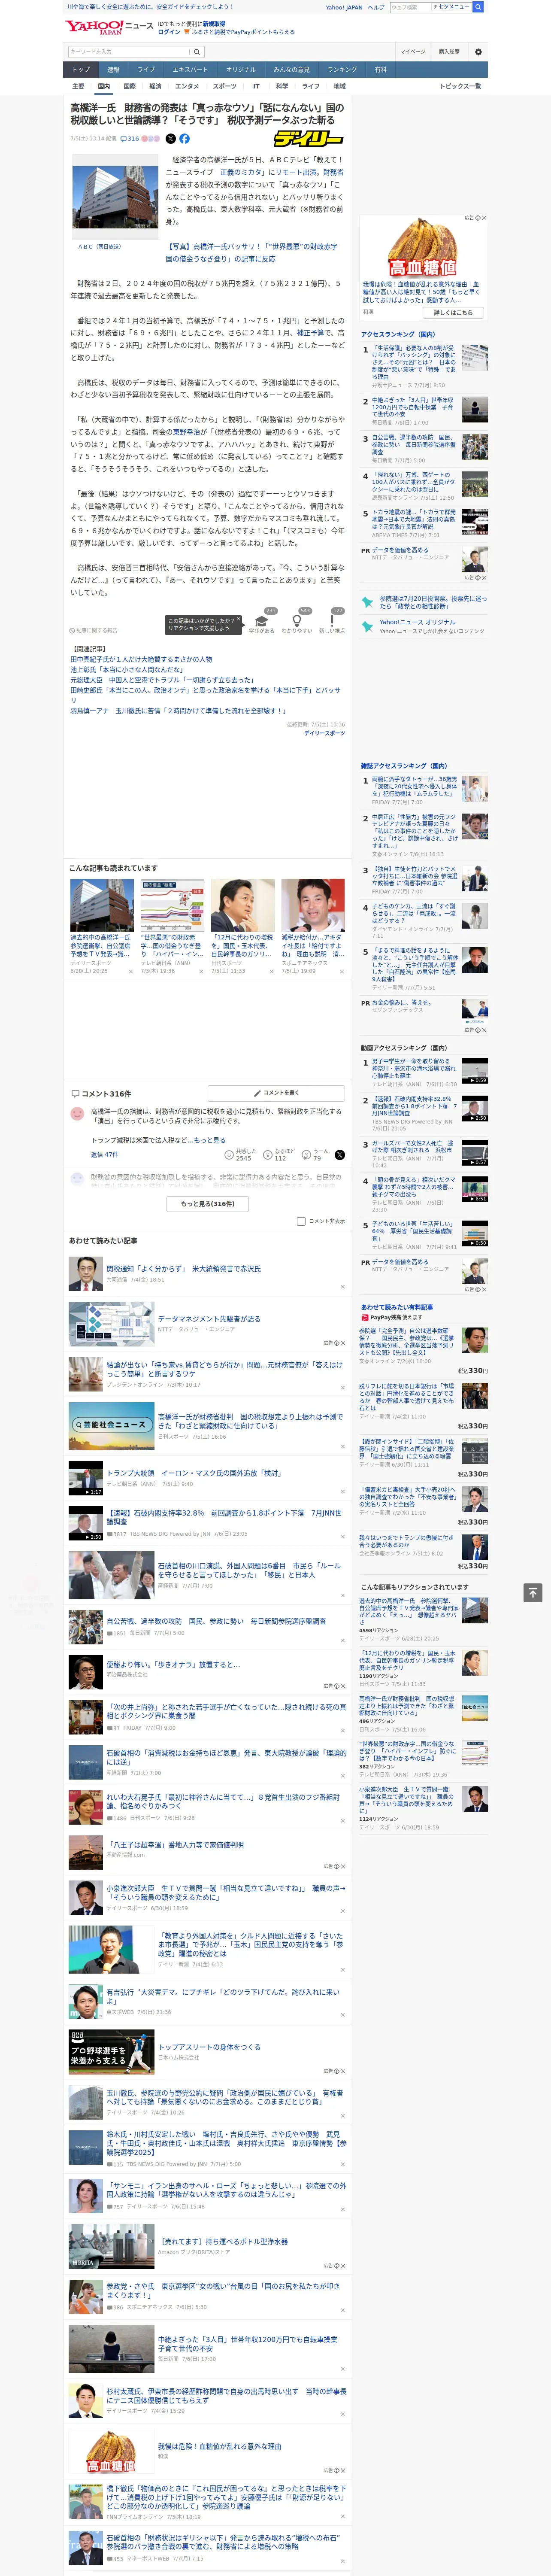Click the マイページ button

412,52
